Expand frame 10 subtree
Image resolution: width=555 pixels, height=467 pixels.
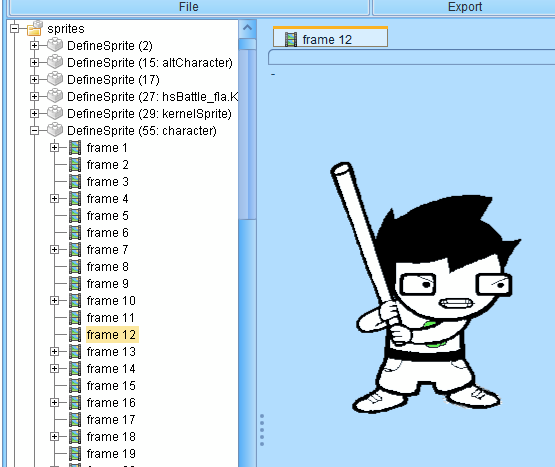(x=55, y=300)
